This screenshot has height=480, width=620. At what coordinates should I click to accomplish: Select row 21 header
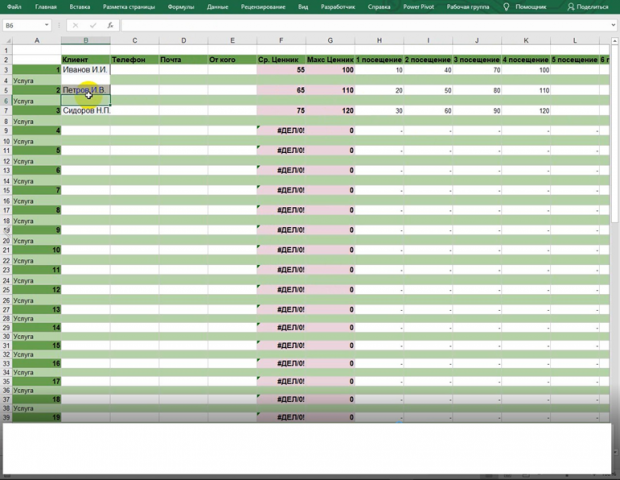pyautogui.click(x=6, y=250)
